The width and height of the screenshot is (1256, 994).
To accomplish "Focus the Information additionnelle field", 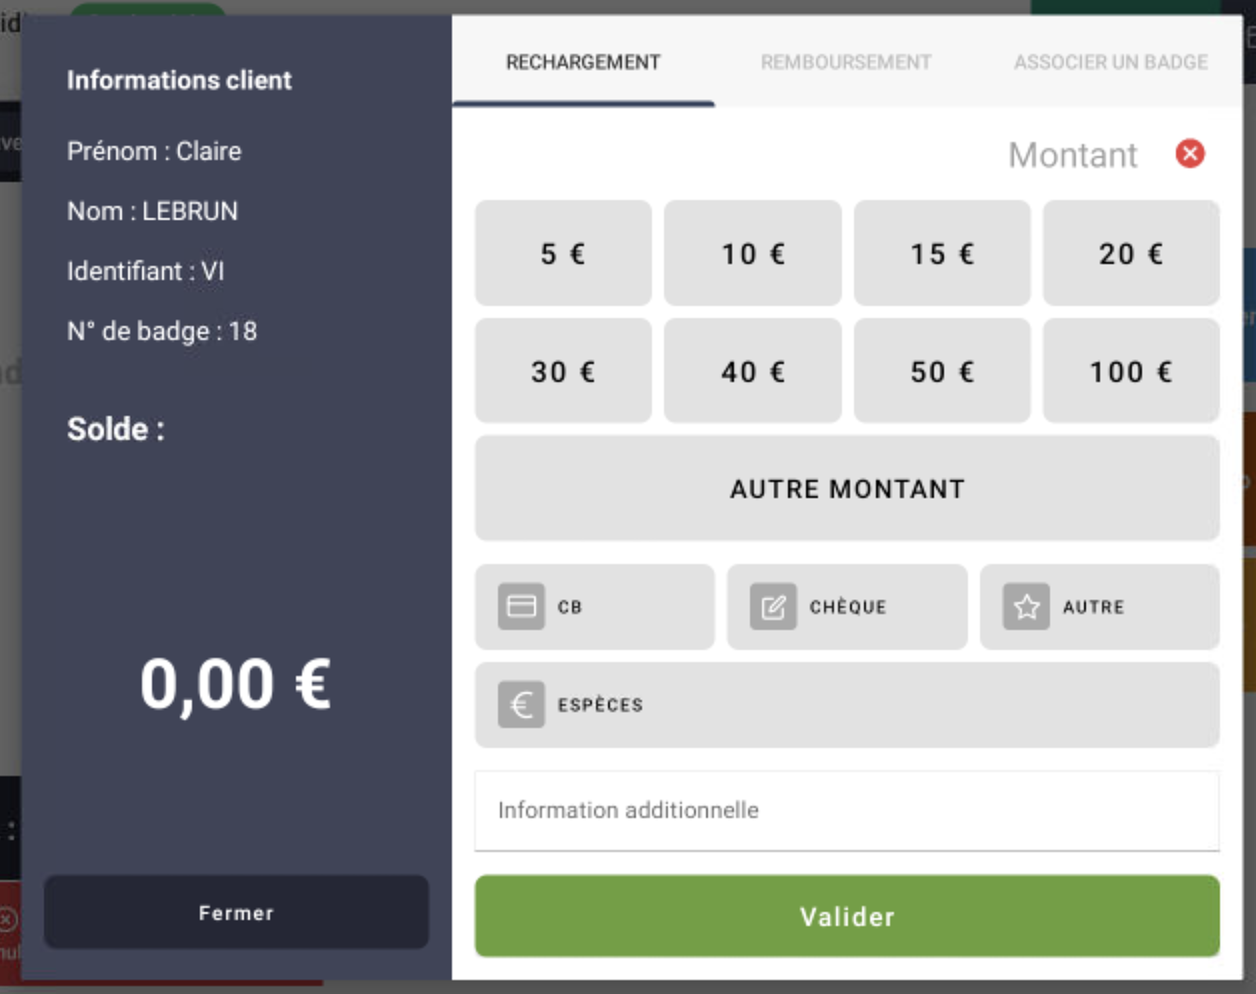I will 846,810.
